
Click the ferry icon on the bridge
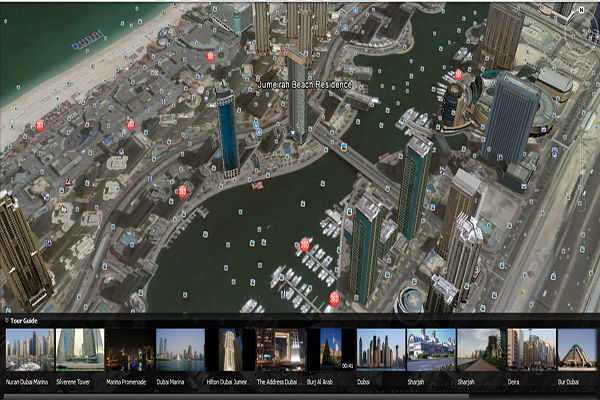pyautogui.click(x=344, y=147)
